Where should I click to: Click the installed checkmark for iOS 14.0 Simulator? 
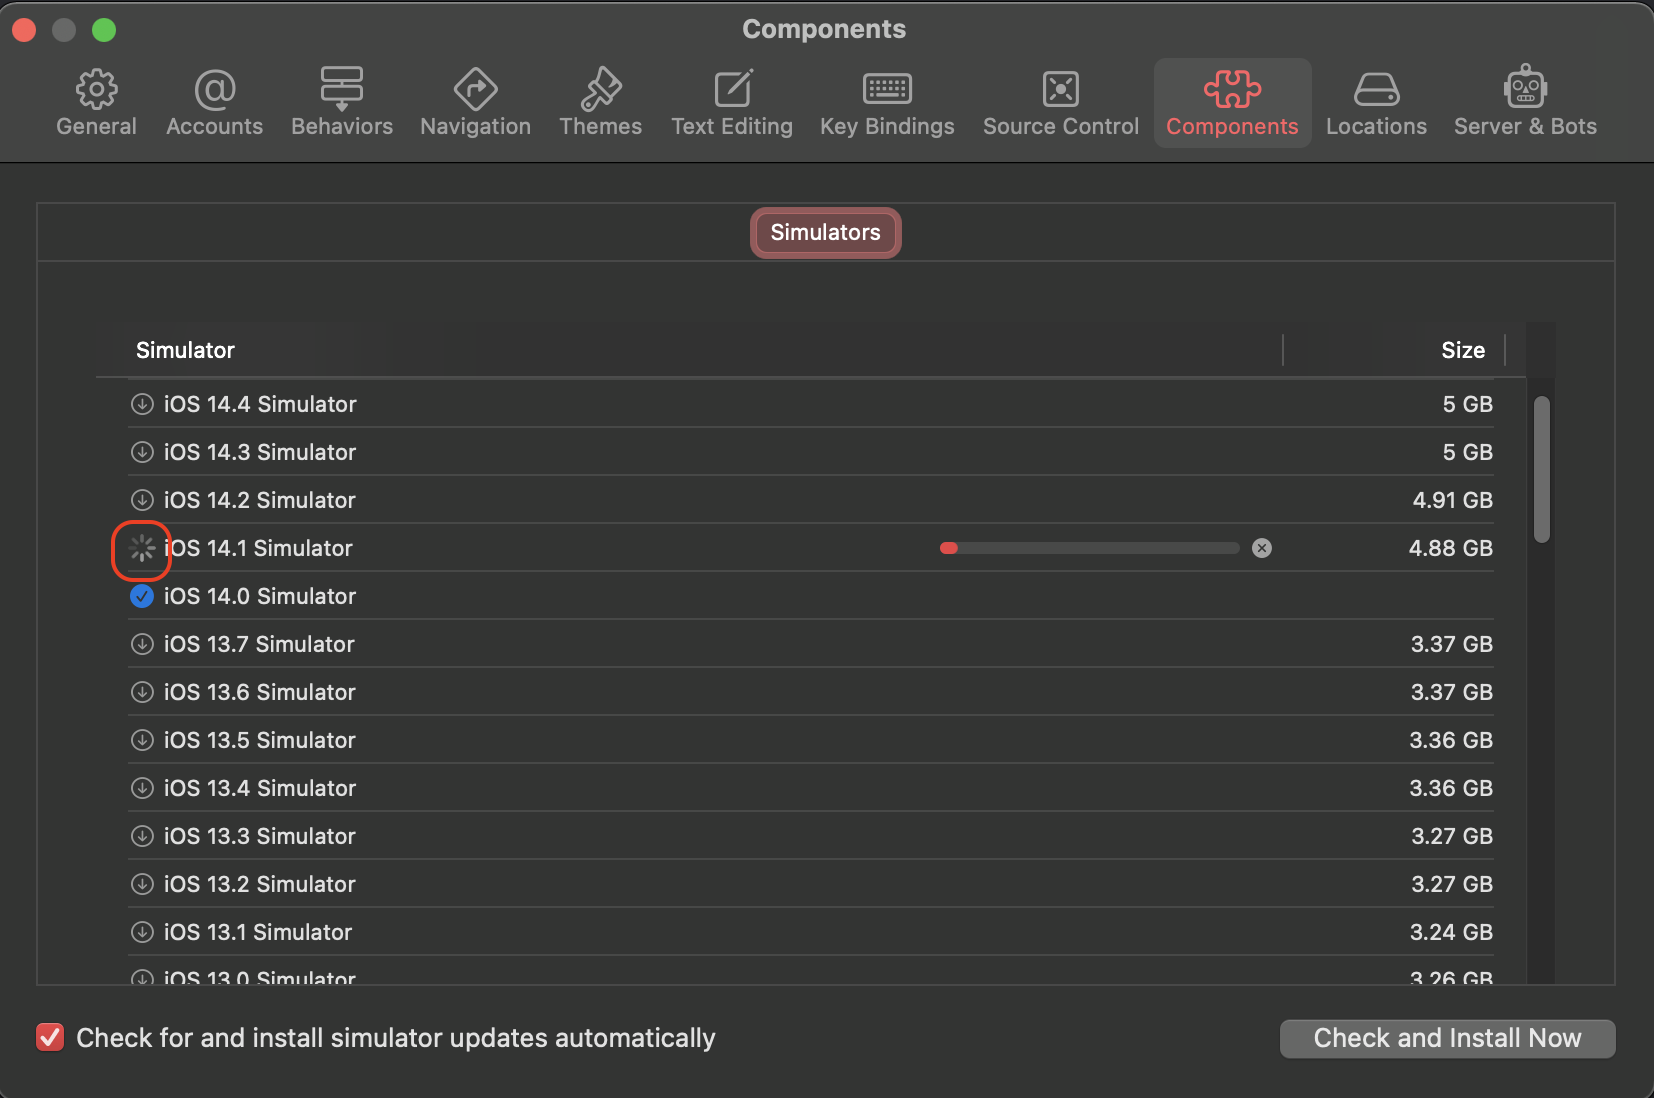[142, 596]
